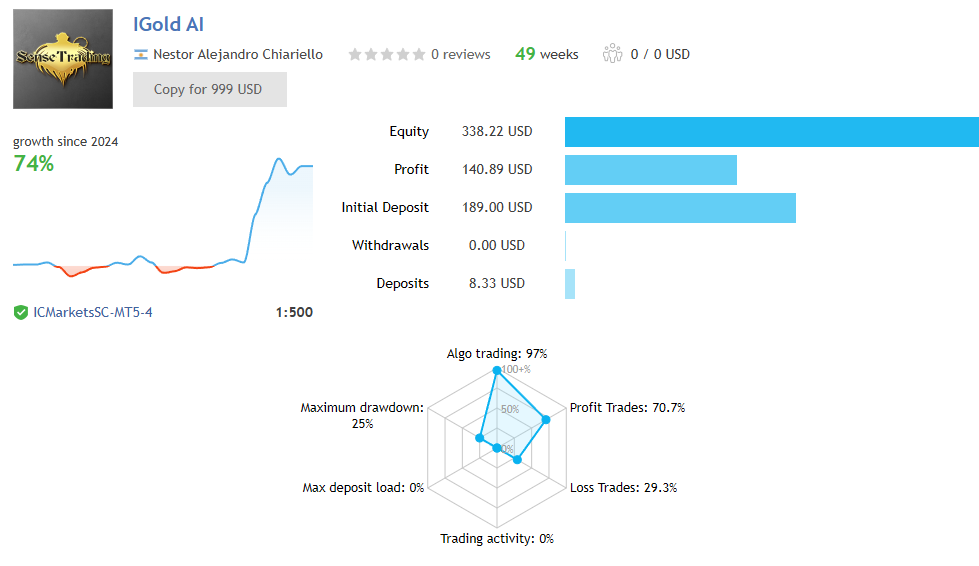Click the Algo trading point on radar chart

tap(496, 371)
